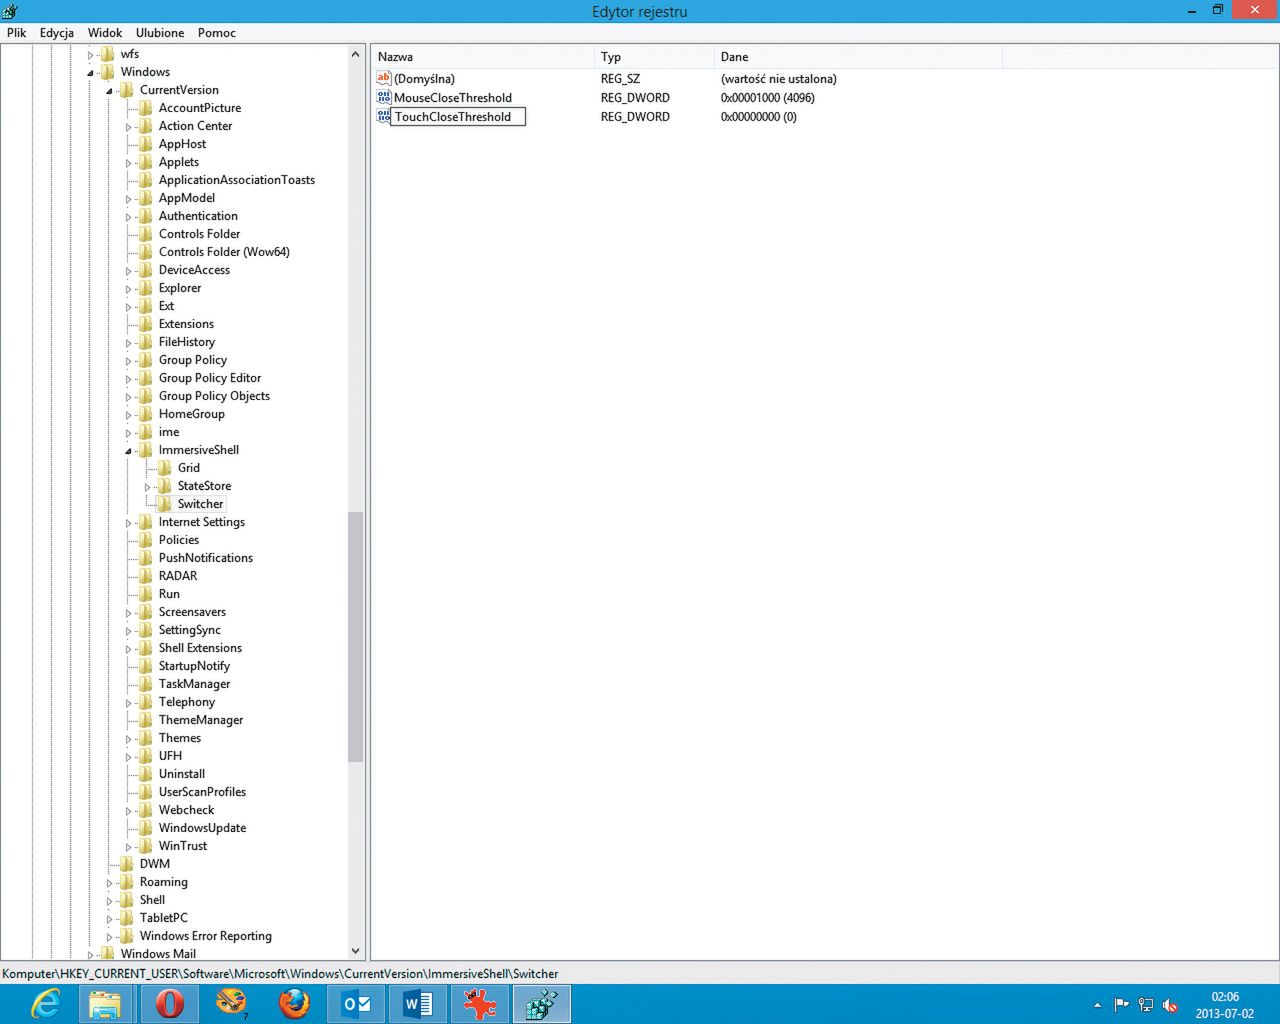Click the tree scroll up arrow
Image resolution: width=1280 pixels, height=1024 pixels.
pyautogui.click(x=355, y=54)
